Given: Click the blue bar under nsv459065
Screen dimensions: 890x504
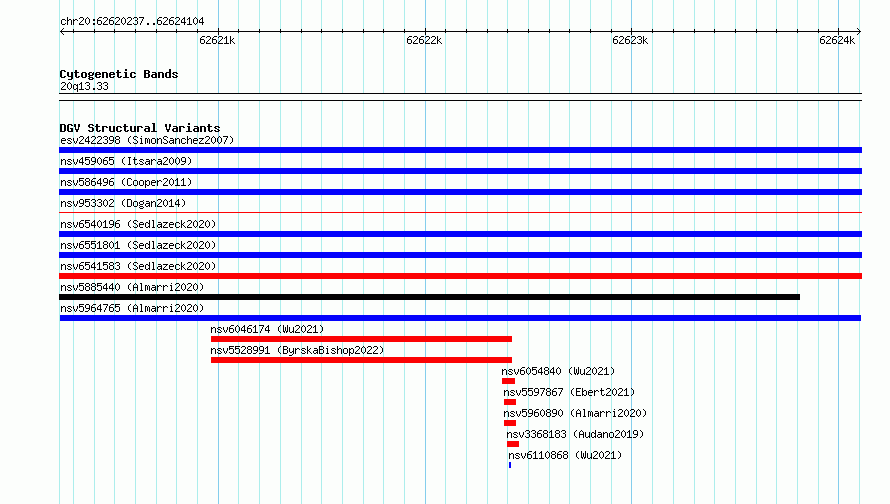Looking at the screenshot, I should (x=460, y=171).
